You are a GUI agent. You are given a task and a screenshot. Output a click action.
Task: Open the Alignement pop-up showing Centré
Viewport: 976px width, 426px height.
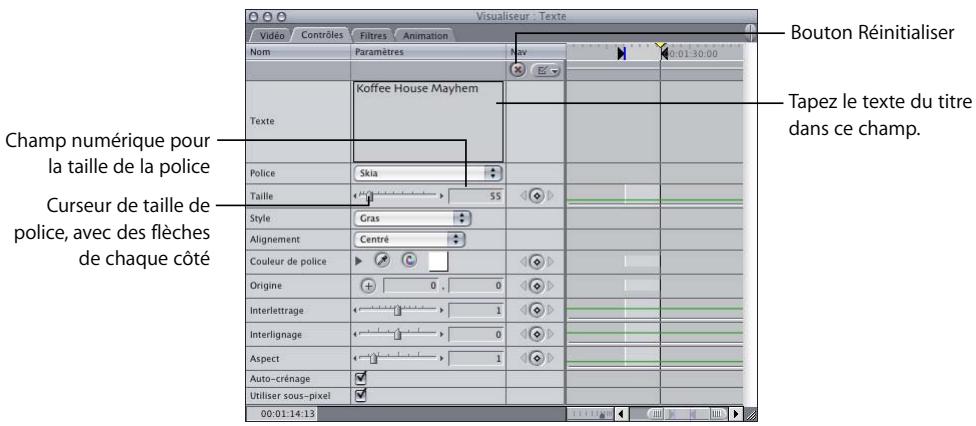[409, 239]
